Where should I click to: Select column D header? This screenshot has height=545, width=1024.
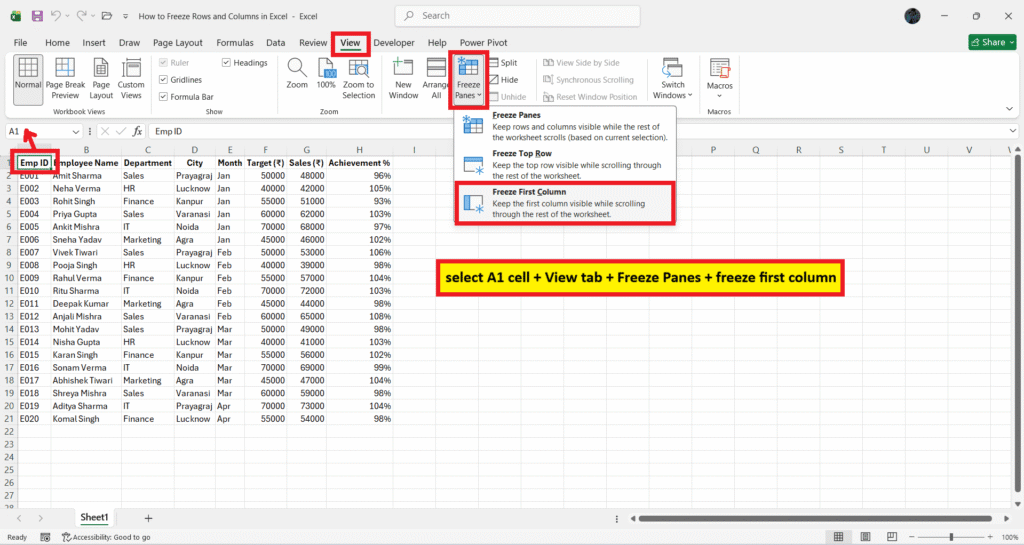pos(195,149)
